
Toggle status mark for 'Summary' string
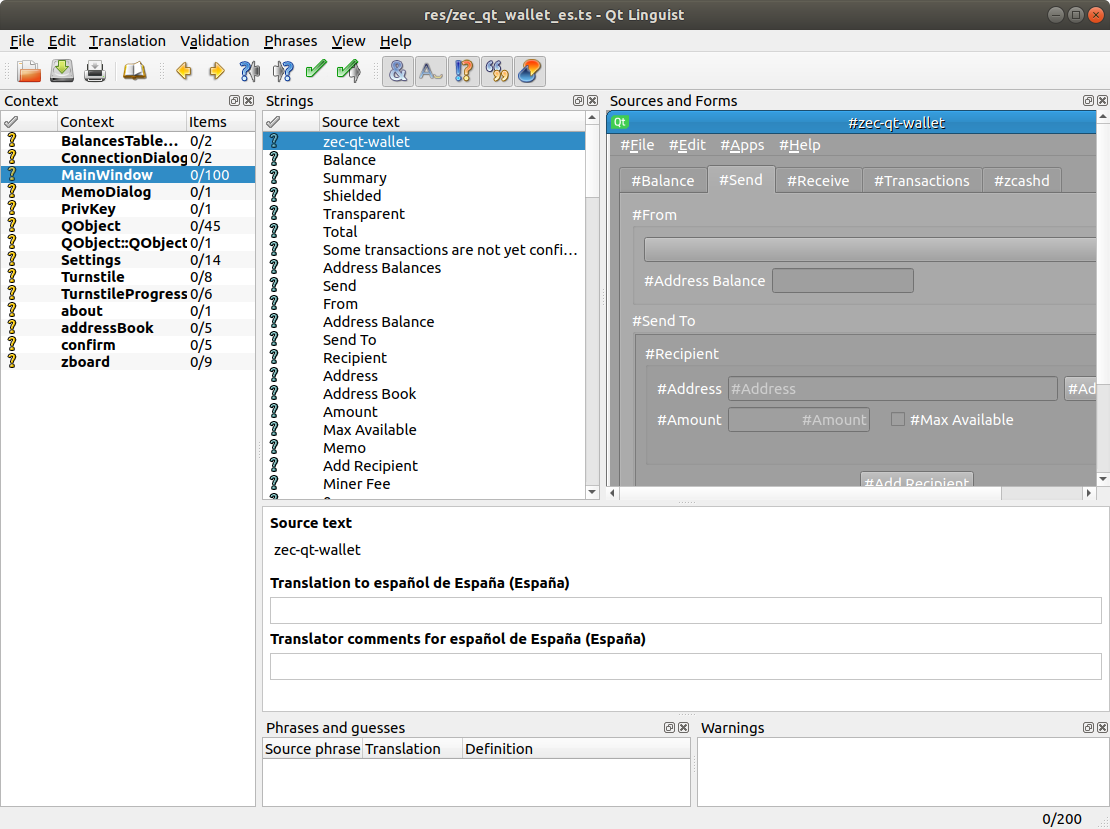[274, 178]
